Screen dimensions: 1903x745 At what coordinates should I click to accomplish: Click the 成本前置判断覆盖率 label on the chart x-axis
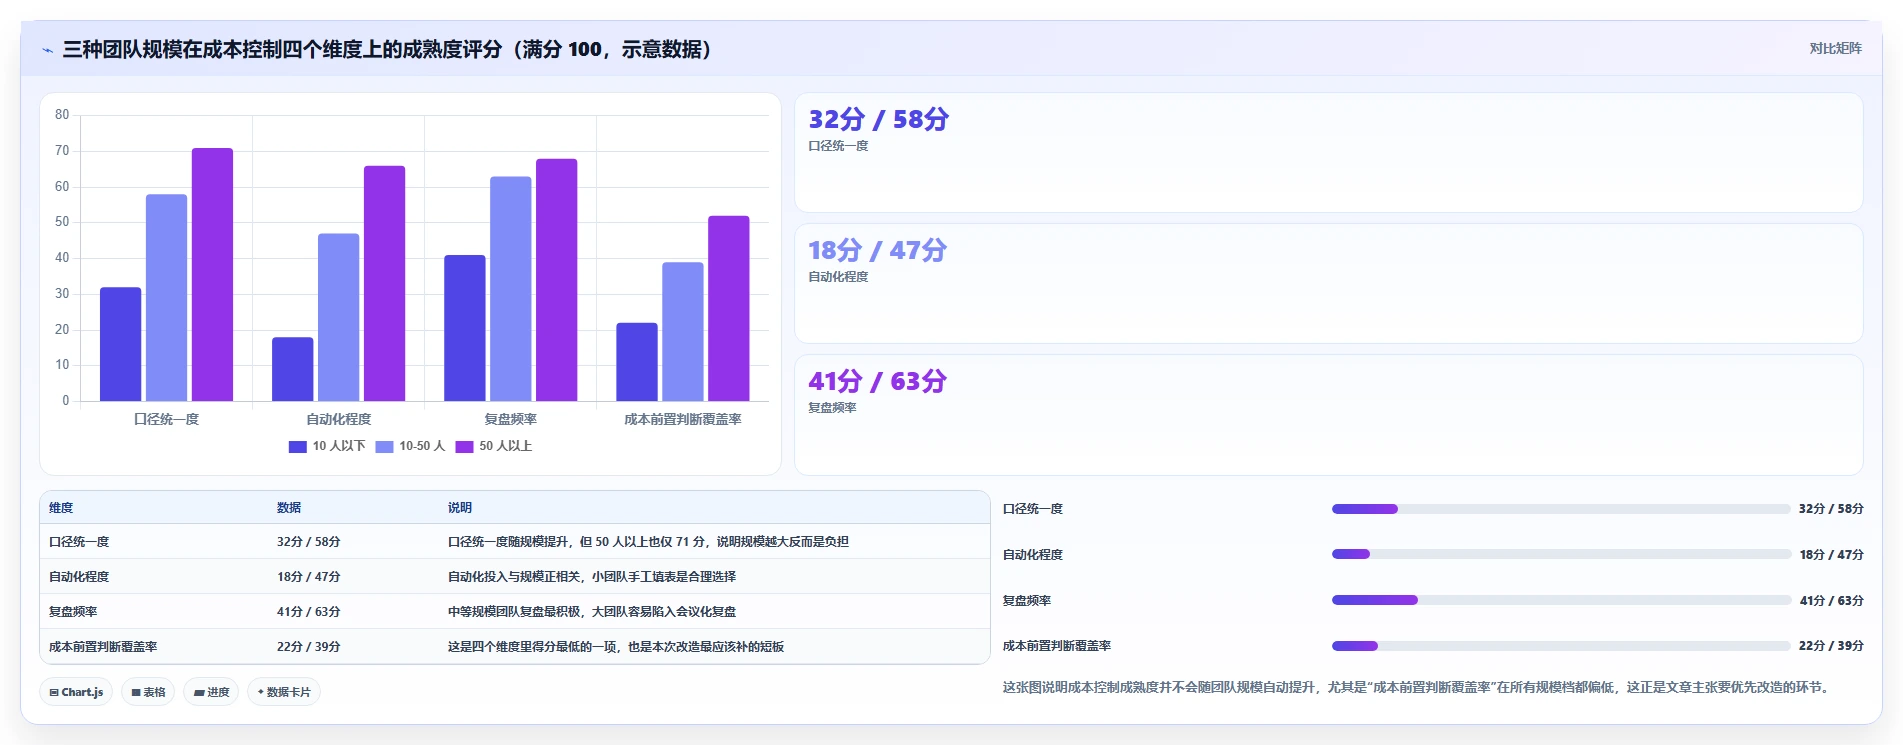[x=683, y=419]
